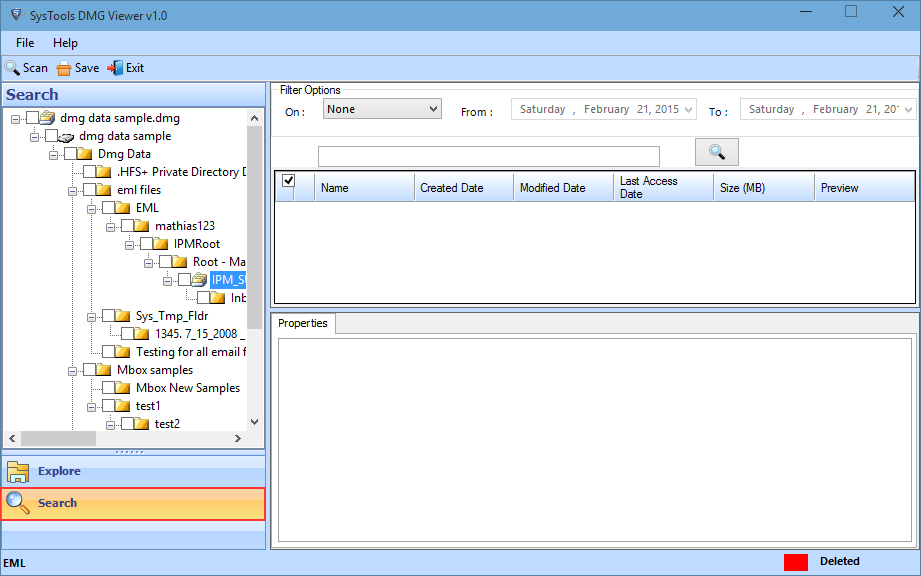This screenshot has height=576, width=921.
Task: Open the On filter dropdown showing None
Action: tap(382, 109)
